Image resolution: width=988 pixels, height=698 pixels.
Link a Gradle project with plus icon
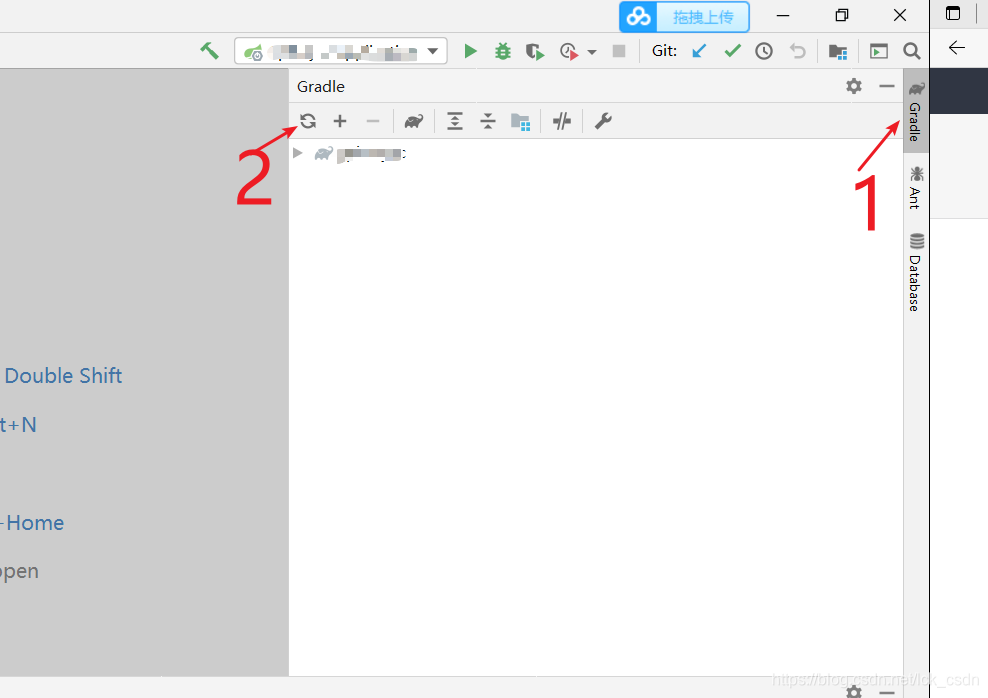coord(340,121)
